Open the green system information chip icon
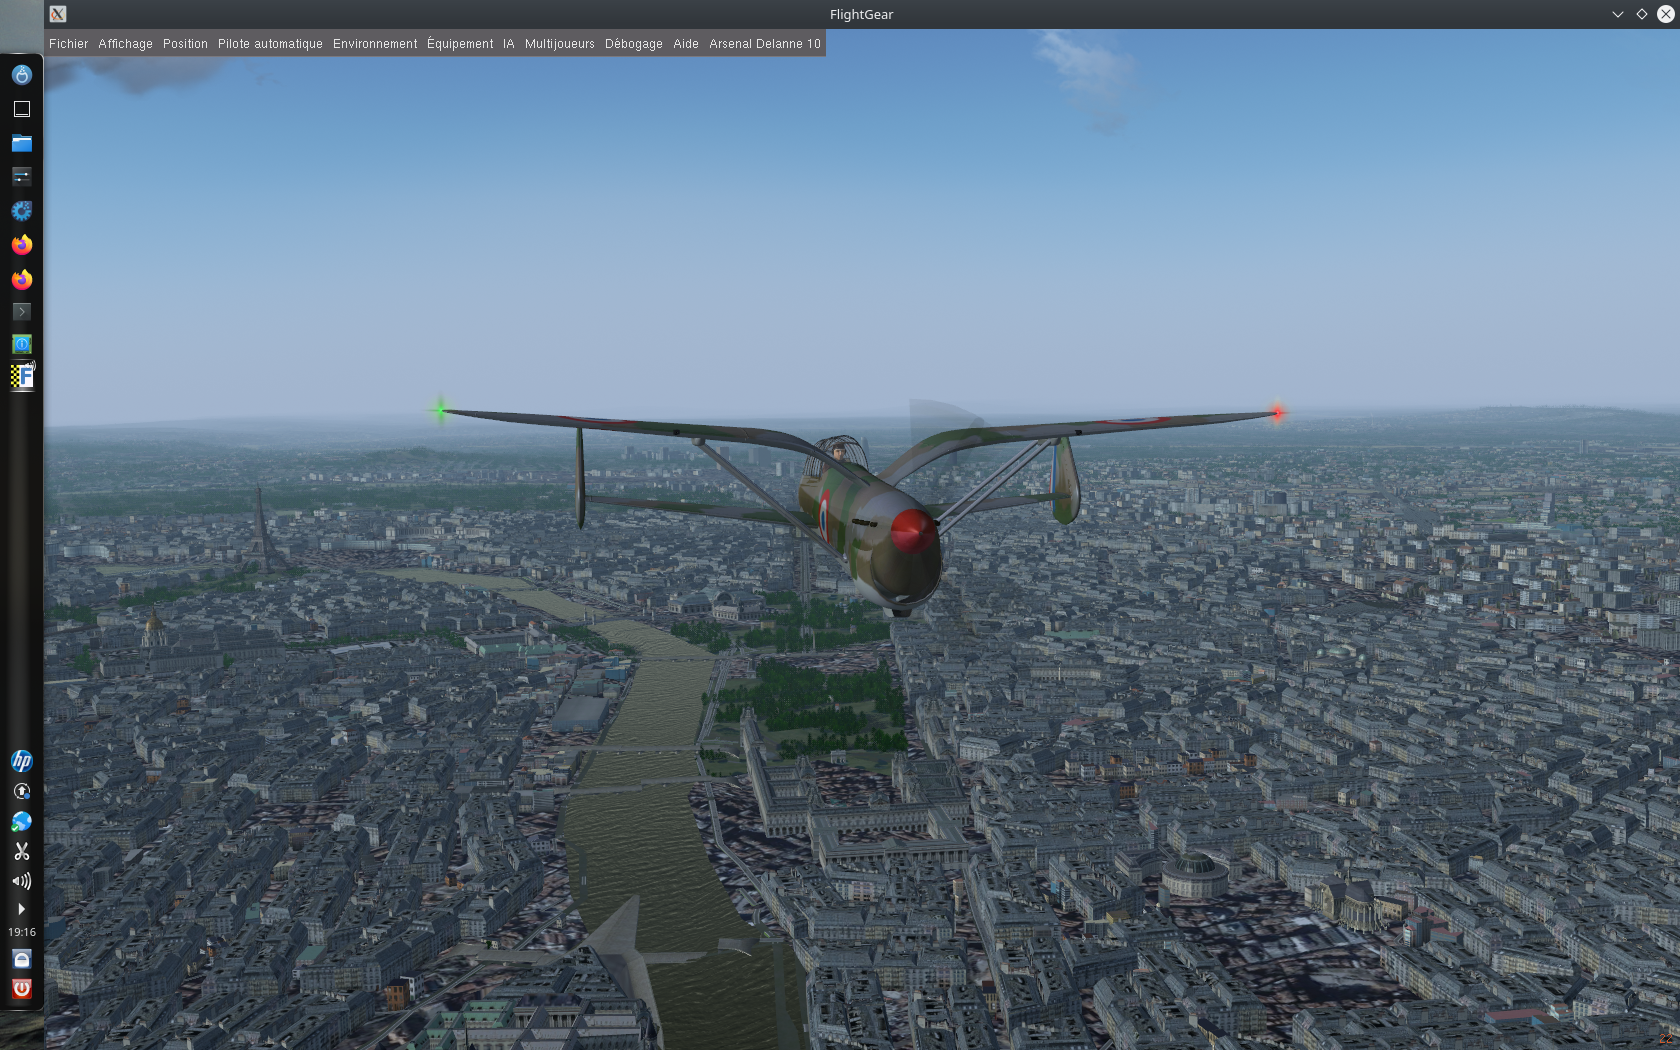This screenshot has height=1050, width=1680. click(22, 344)
